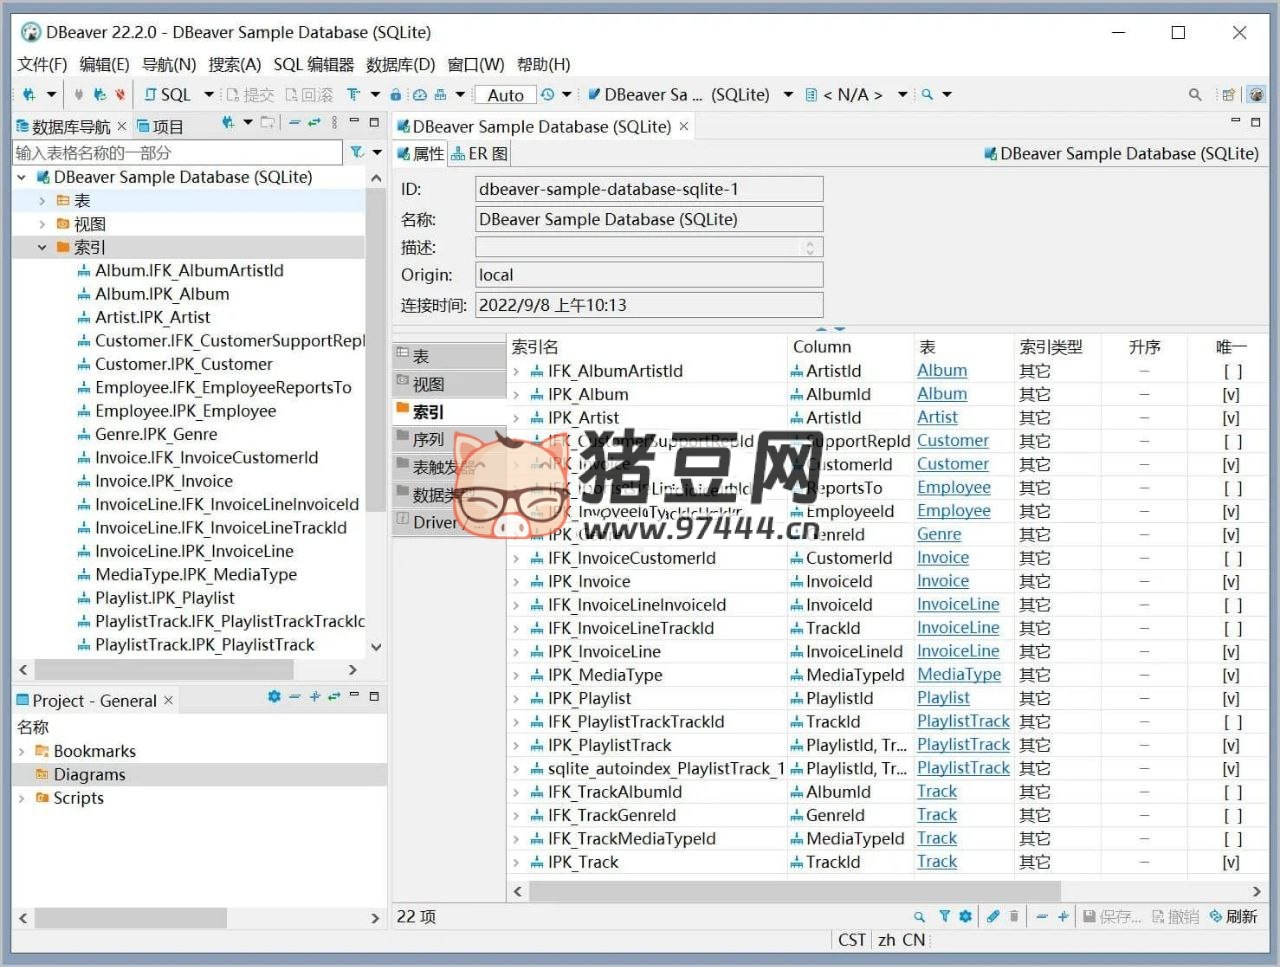Click the table name filter input field
The image size is (1280, 967).
coord(177,153)
